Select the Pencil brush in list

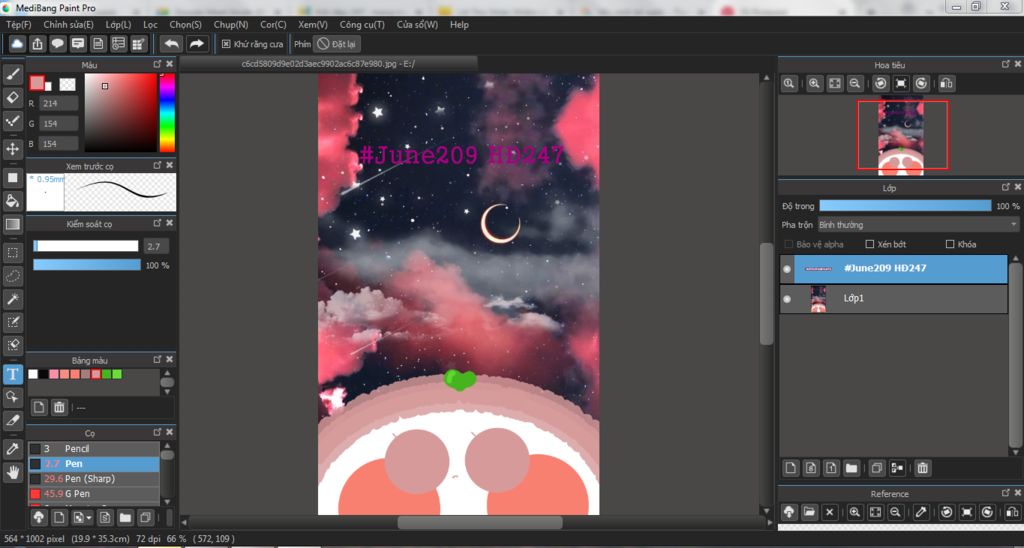tap(93, 449)
